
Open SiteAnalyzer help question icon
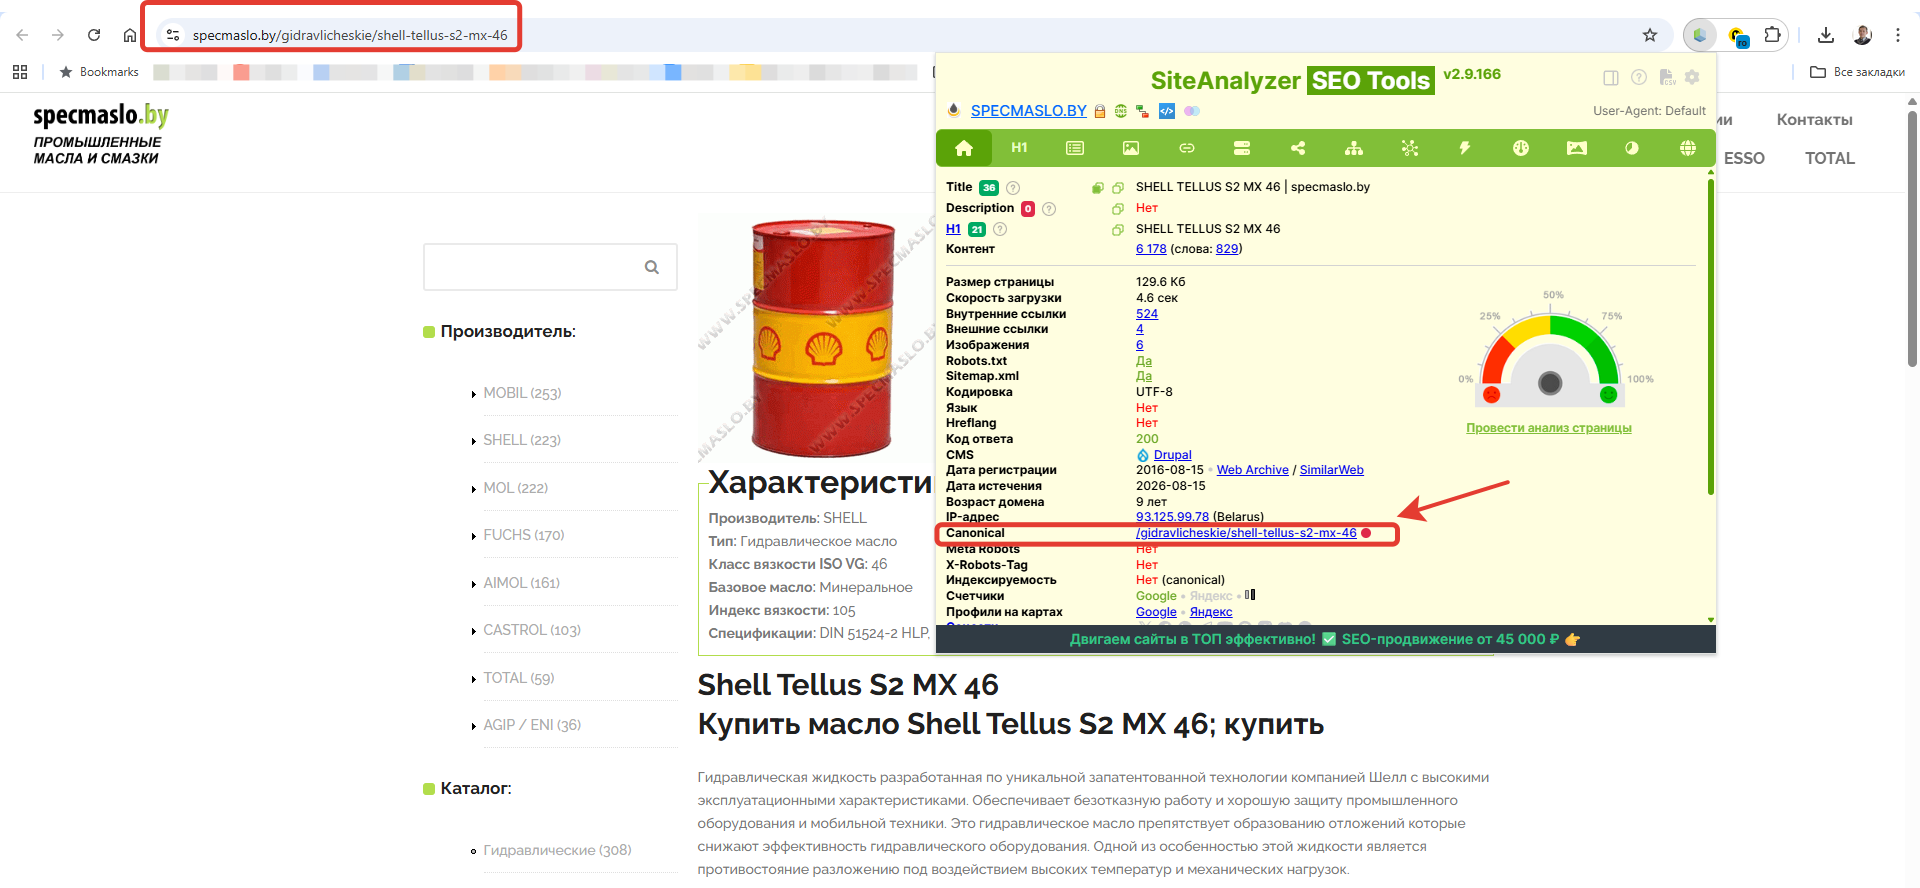click(1639, 77)
